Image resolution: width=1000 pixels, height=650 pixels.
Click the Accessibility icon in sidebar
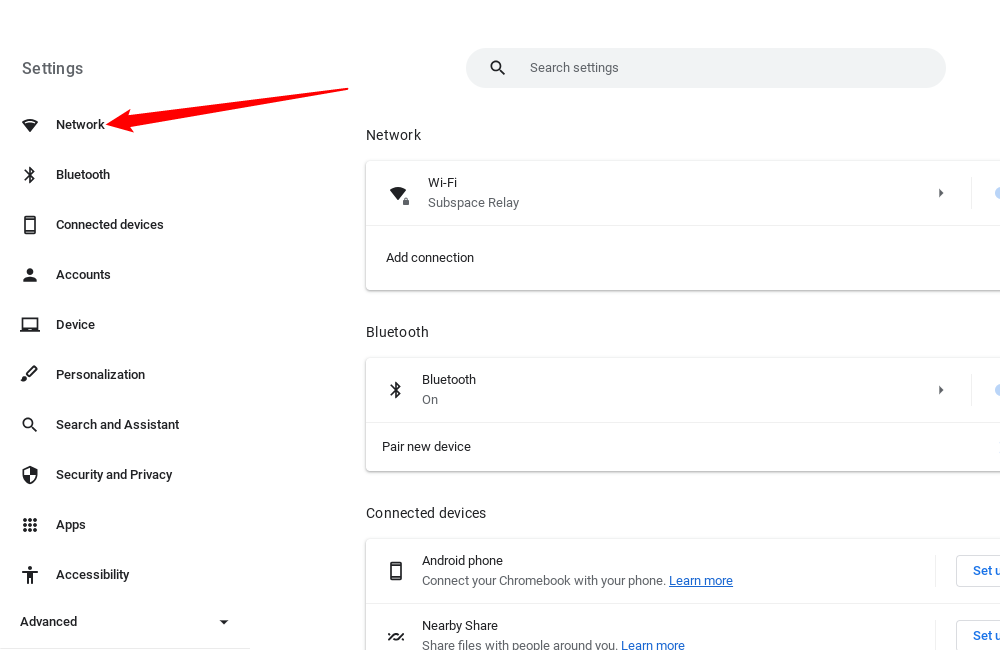[x=29, y=574]
